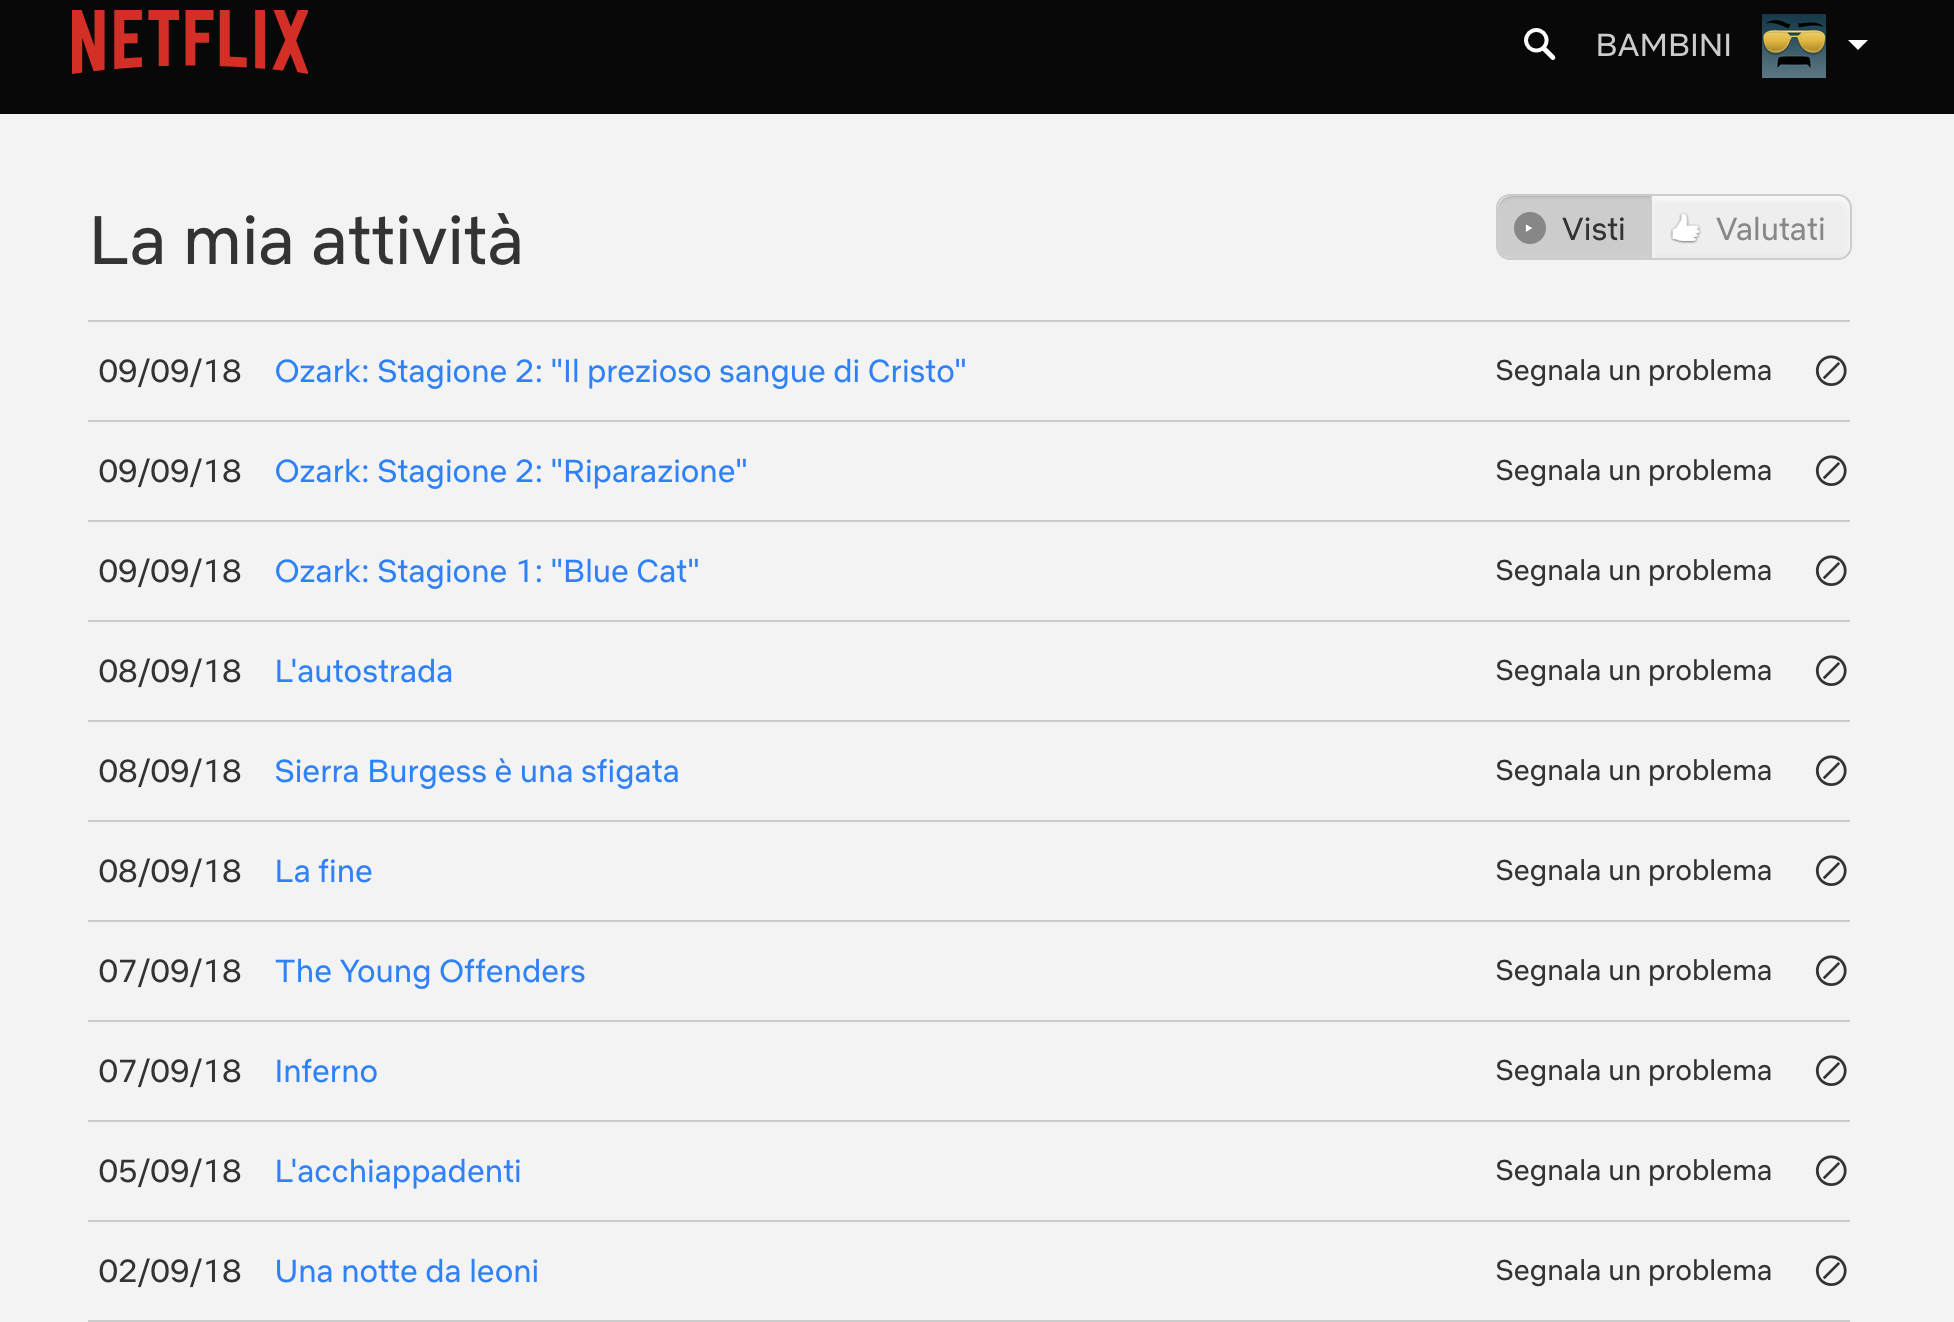
Task: Click the search magnifier icon
Action: (1539, 44)
